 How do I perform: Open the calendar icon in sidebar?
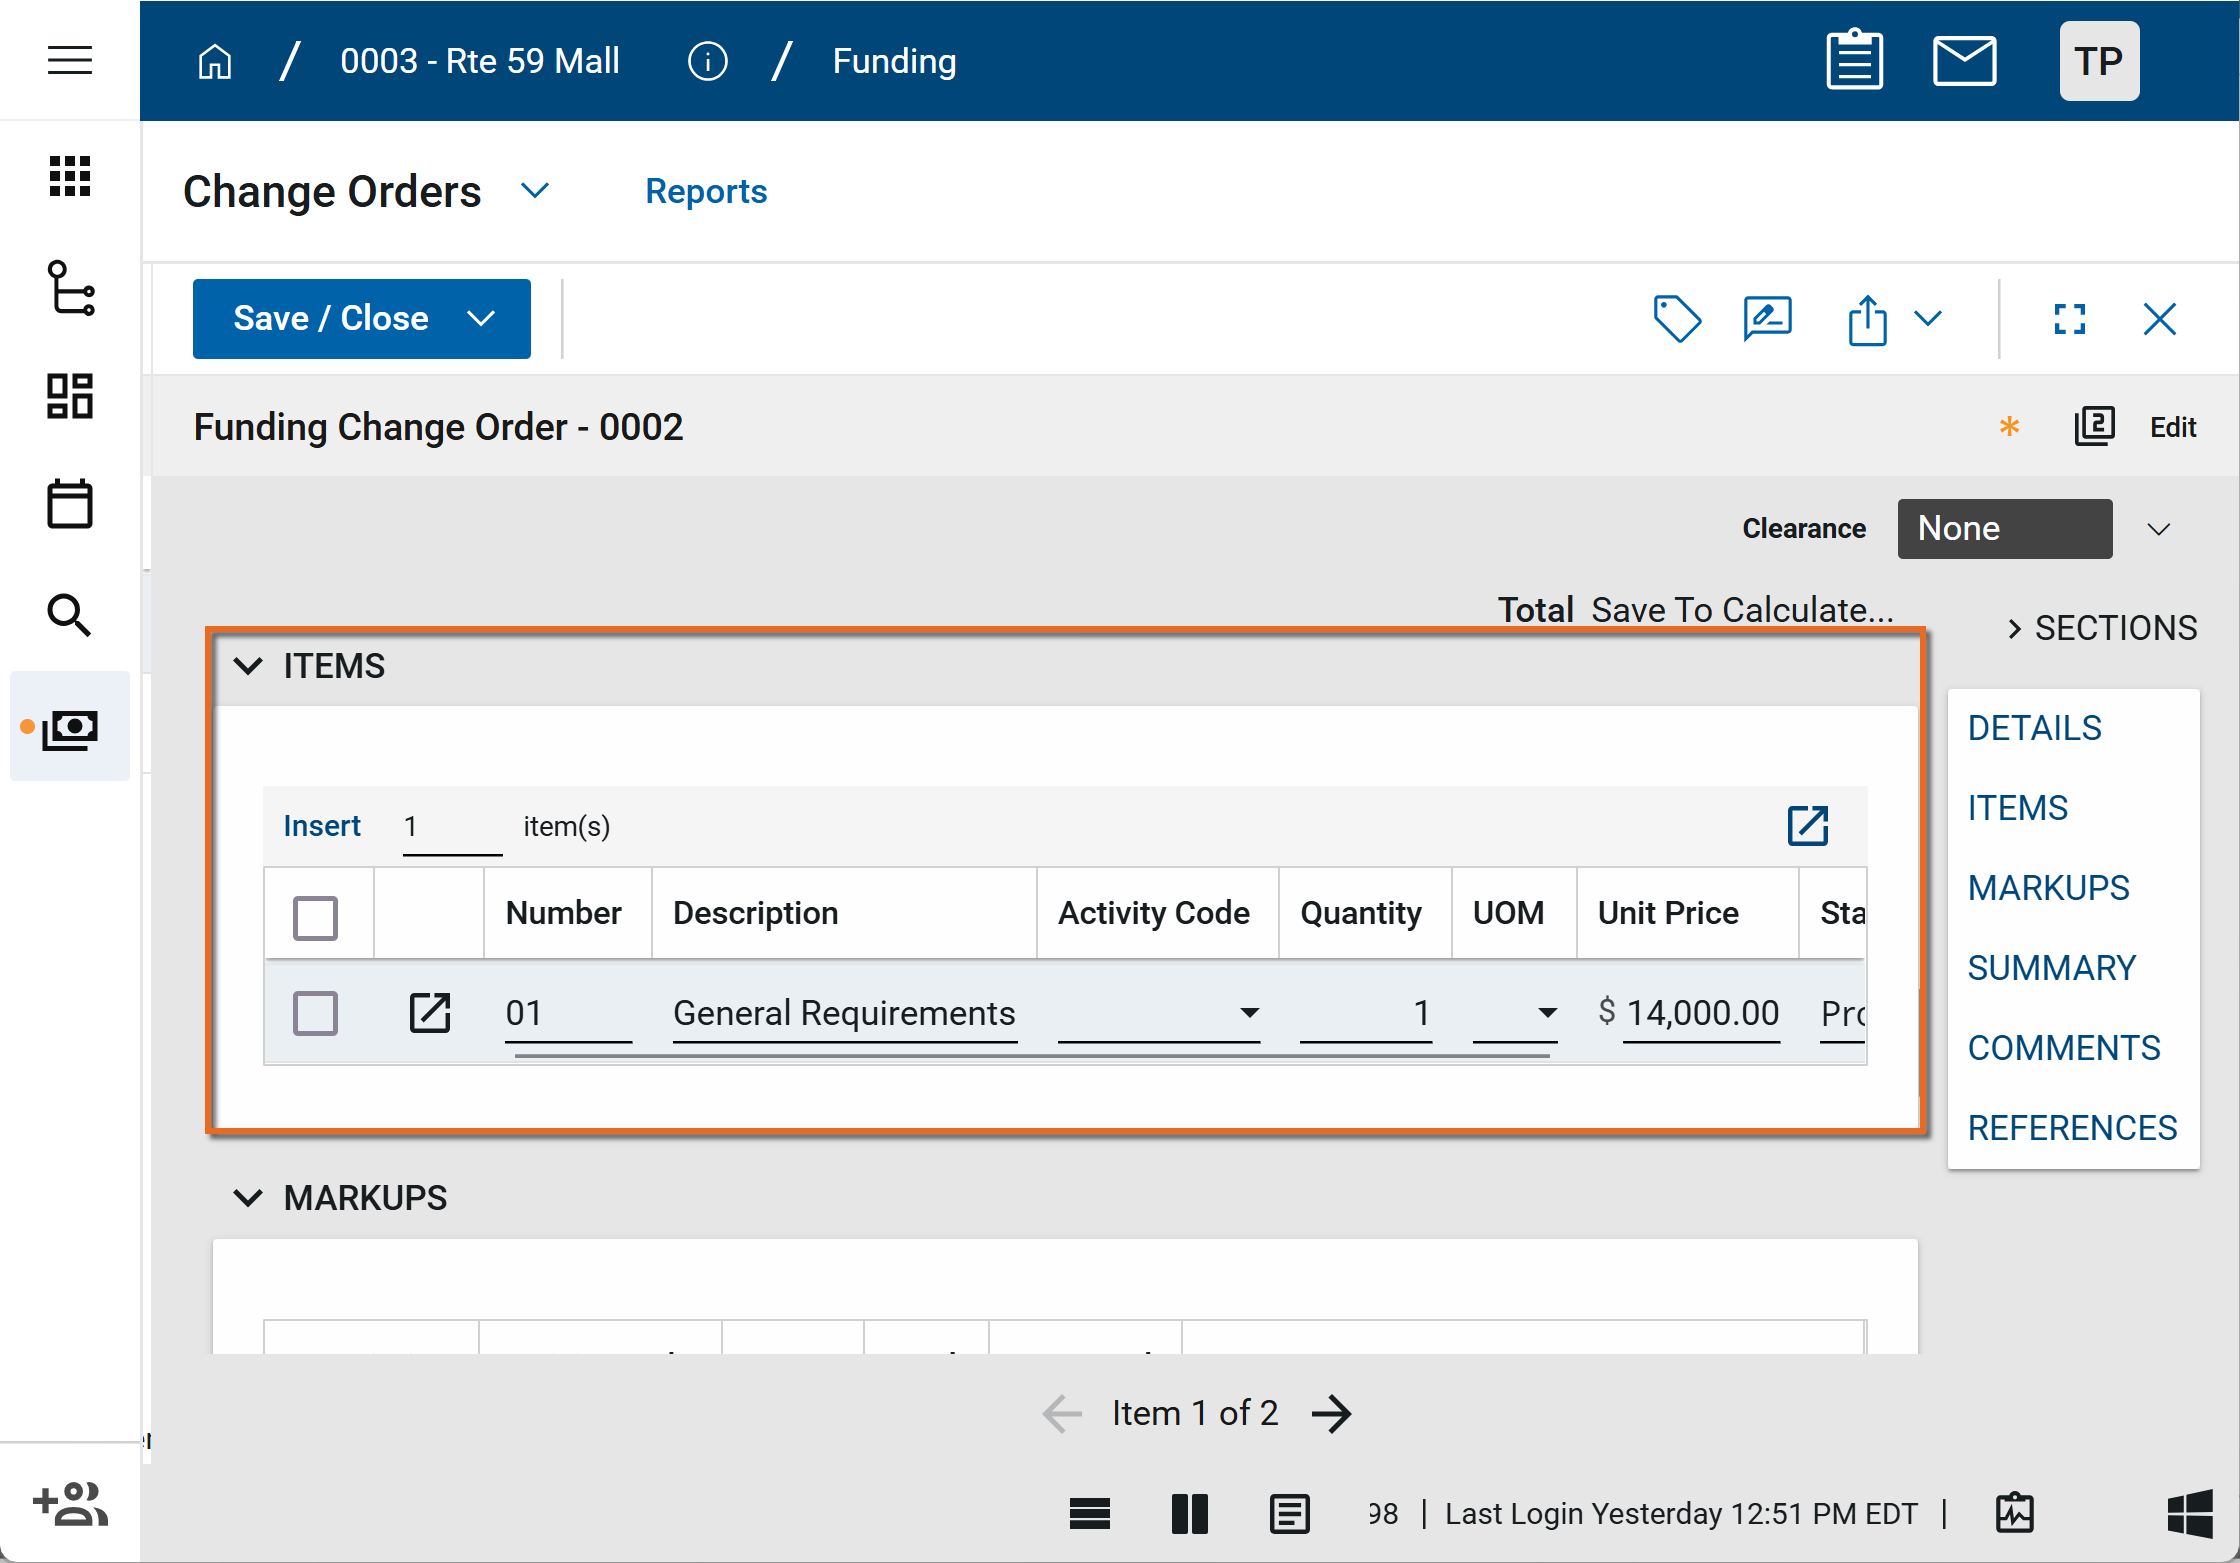(x=69, y=504)
